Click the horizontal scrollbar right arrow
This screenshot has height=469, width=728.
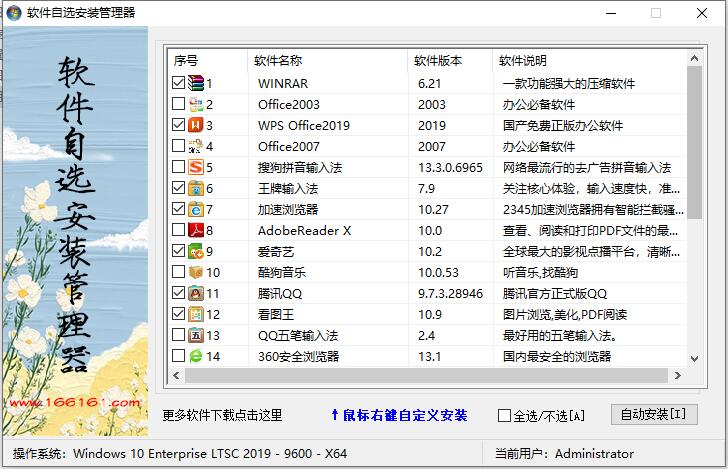coord(677,375)
